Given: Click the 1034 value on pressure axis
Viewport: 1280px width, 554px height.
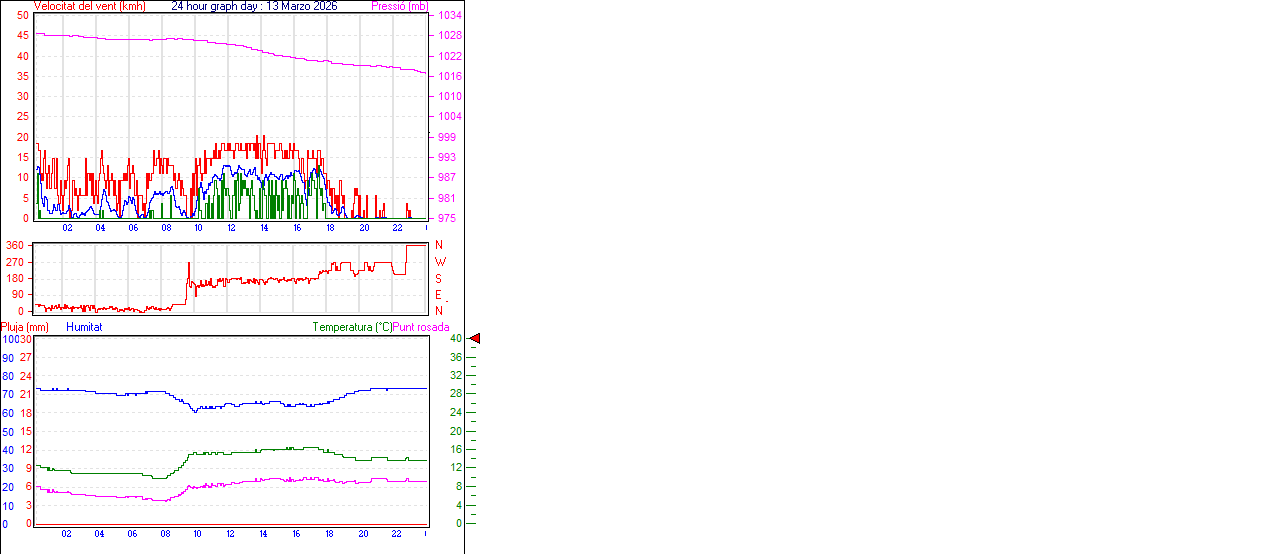Looking at the screenshot, I should pyautogui.click(x=448, y=16).
